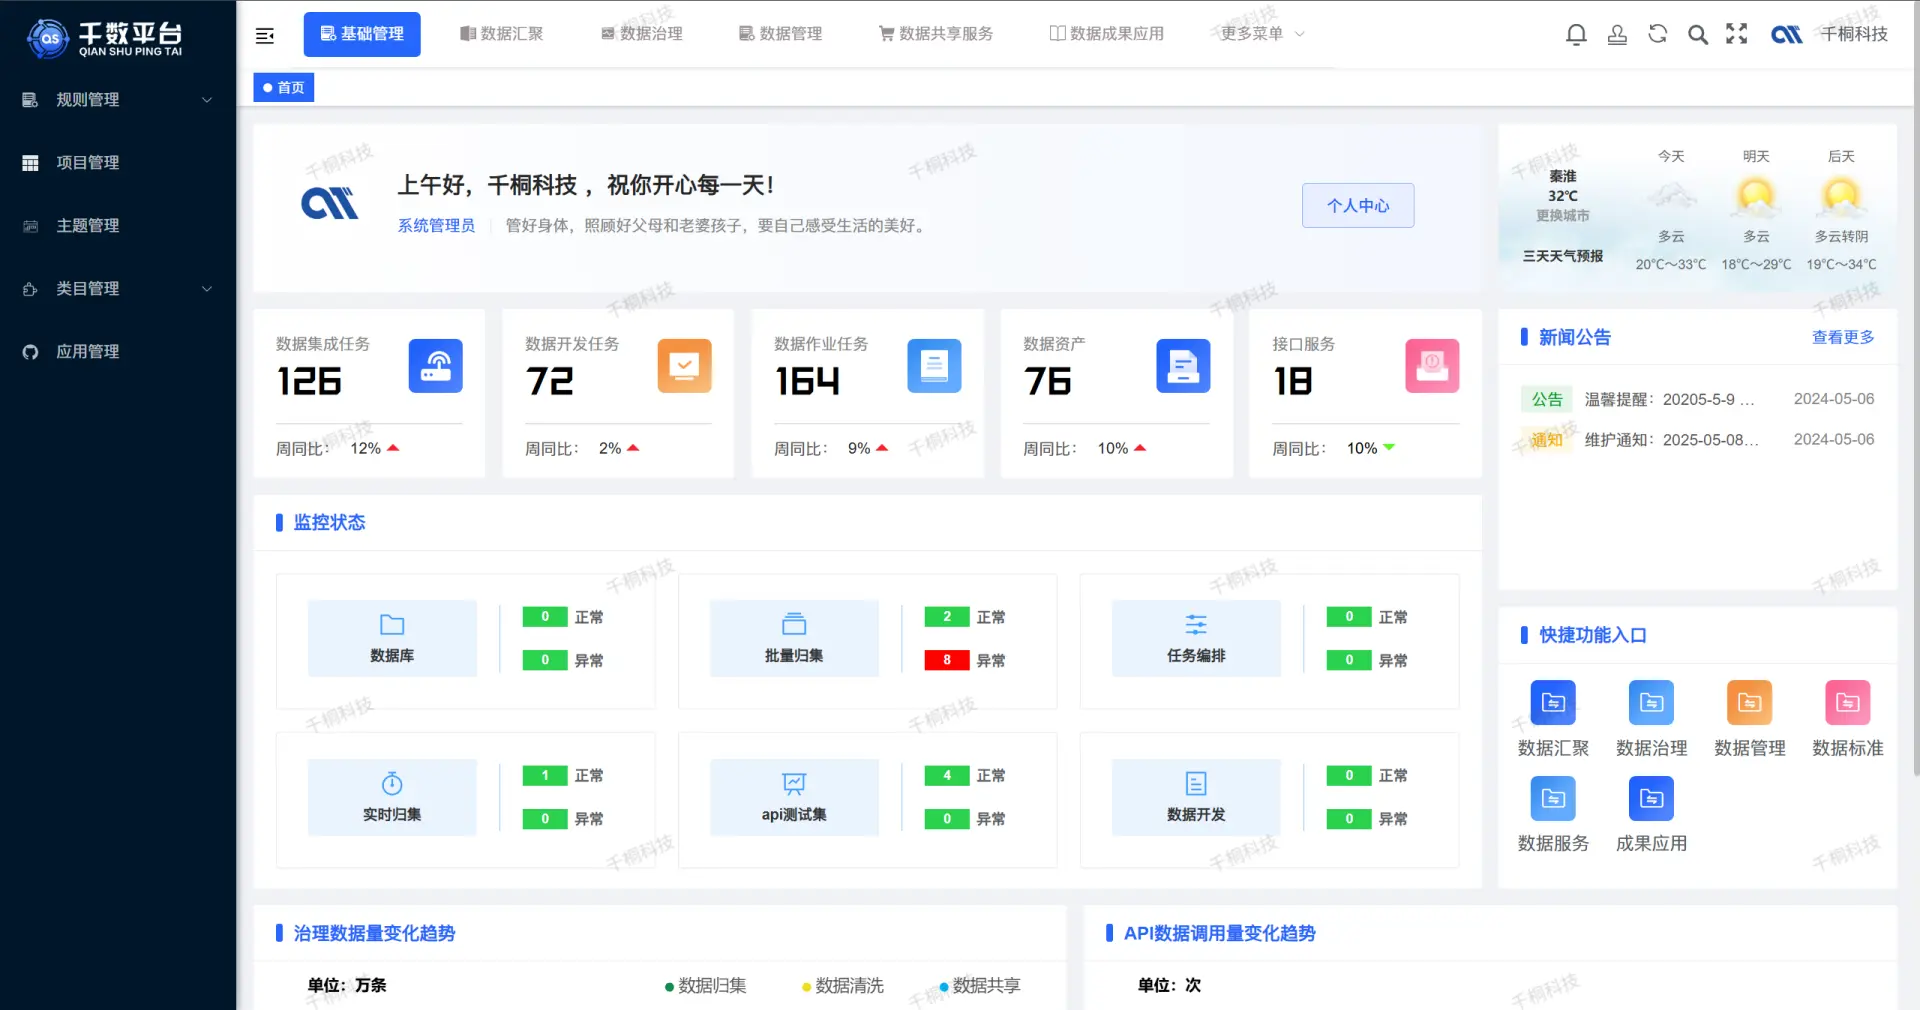Screen dimensions: 1920x1010
Task: Click the 后天 多云转阴 weather icon
Action: [1841, 196]
